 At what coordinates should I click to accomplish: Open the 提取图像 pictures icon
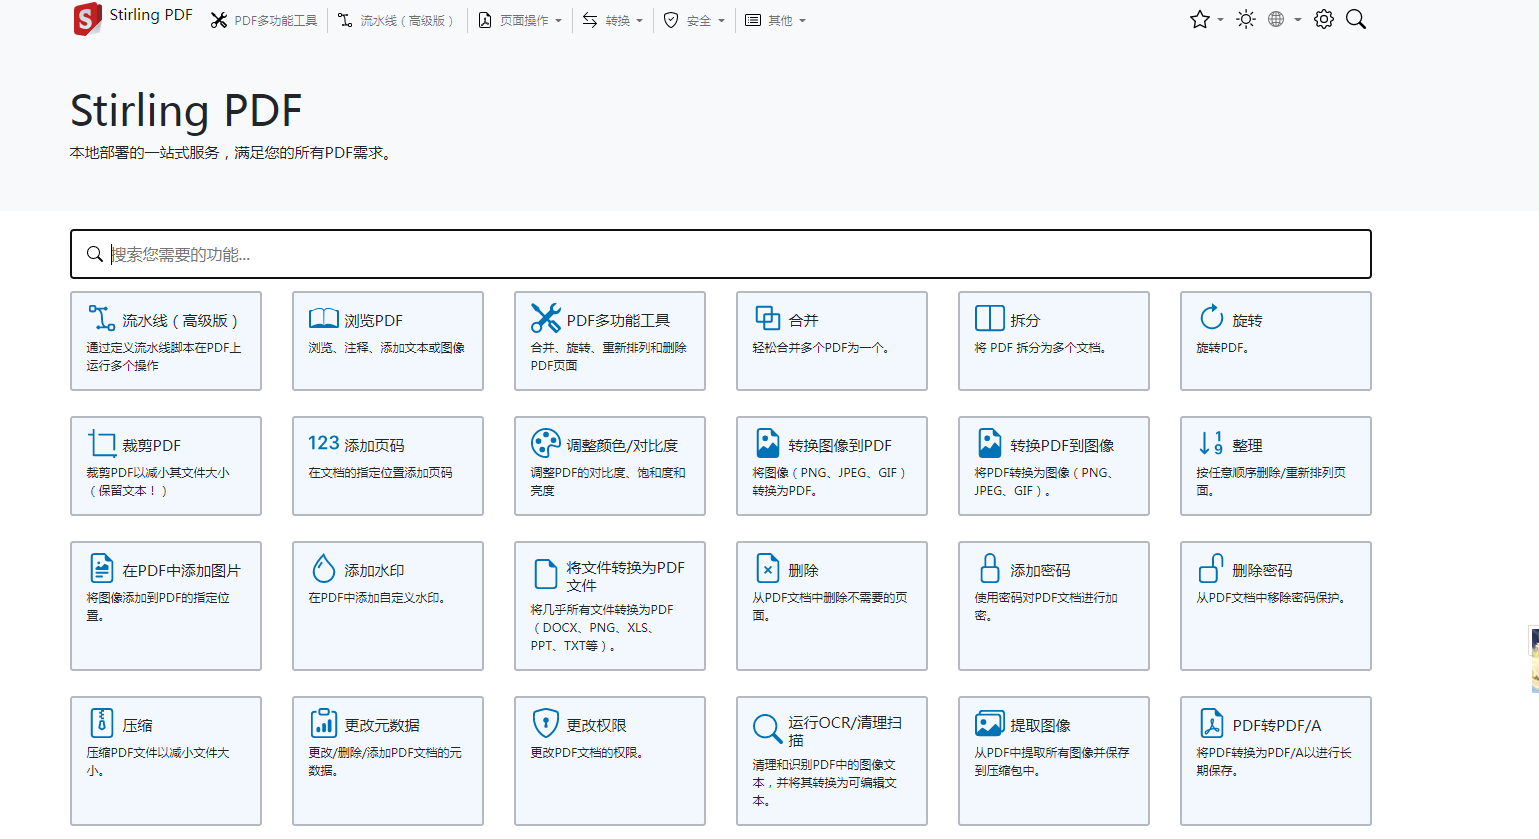click(989, 722)
